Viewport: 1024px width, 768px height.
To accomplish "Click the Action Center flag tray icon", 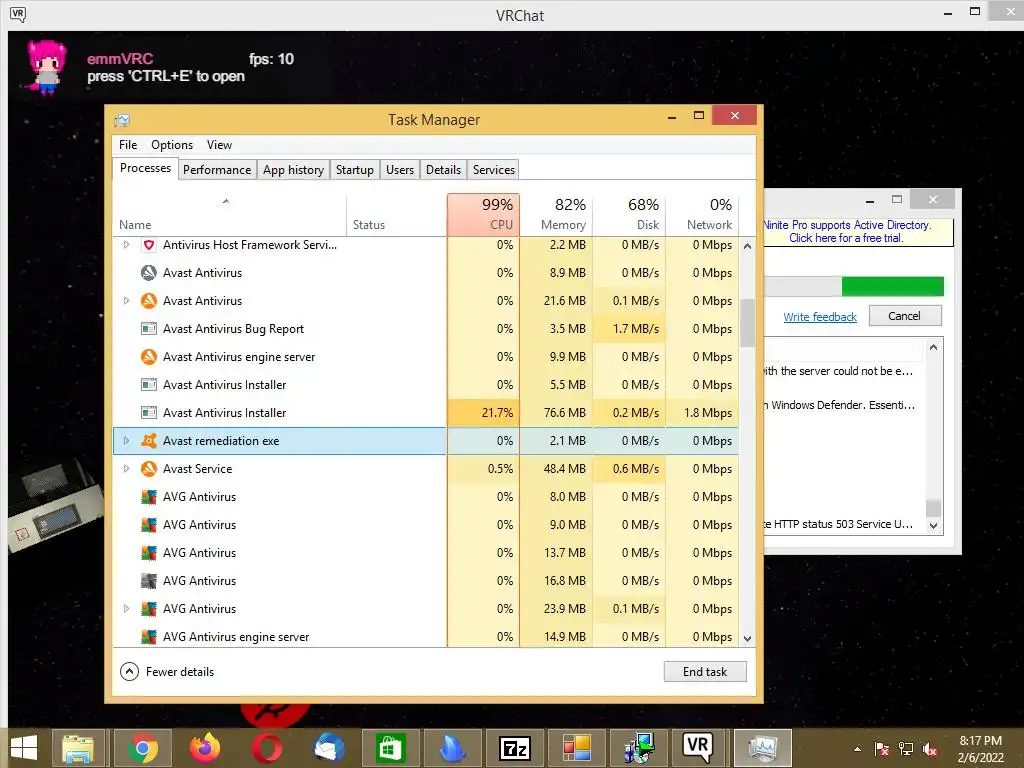I will coord(882,749).
